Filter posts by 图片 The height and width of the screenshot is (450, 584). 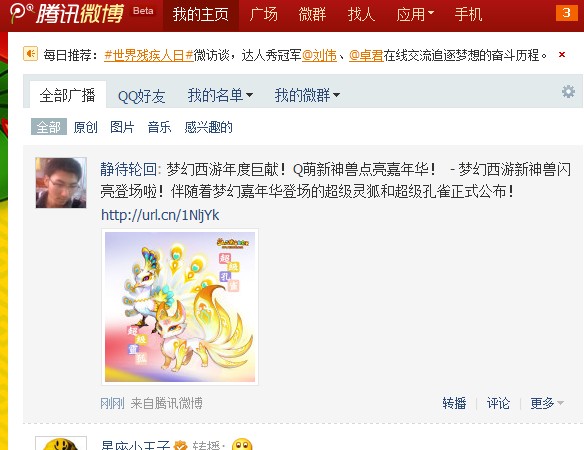tap(122, 127)
